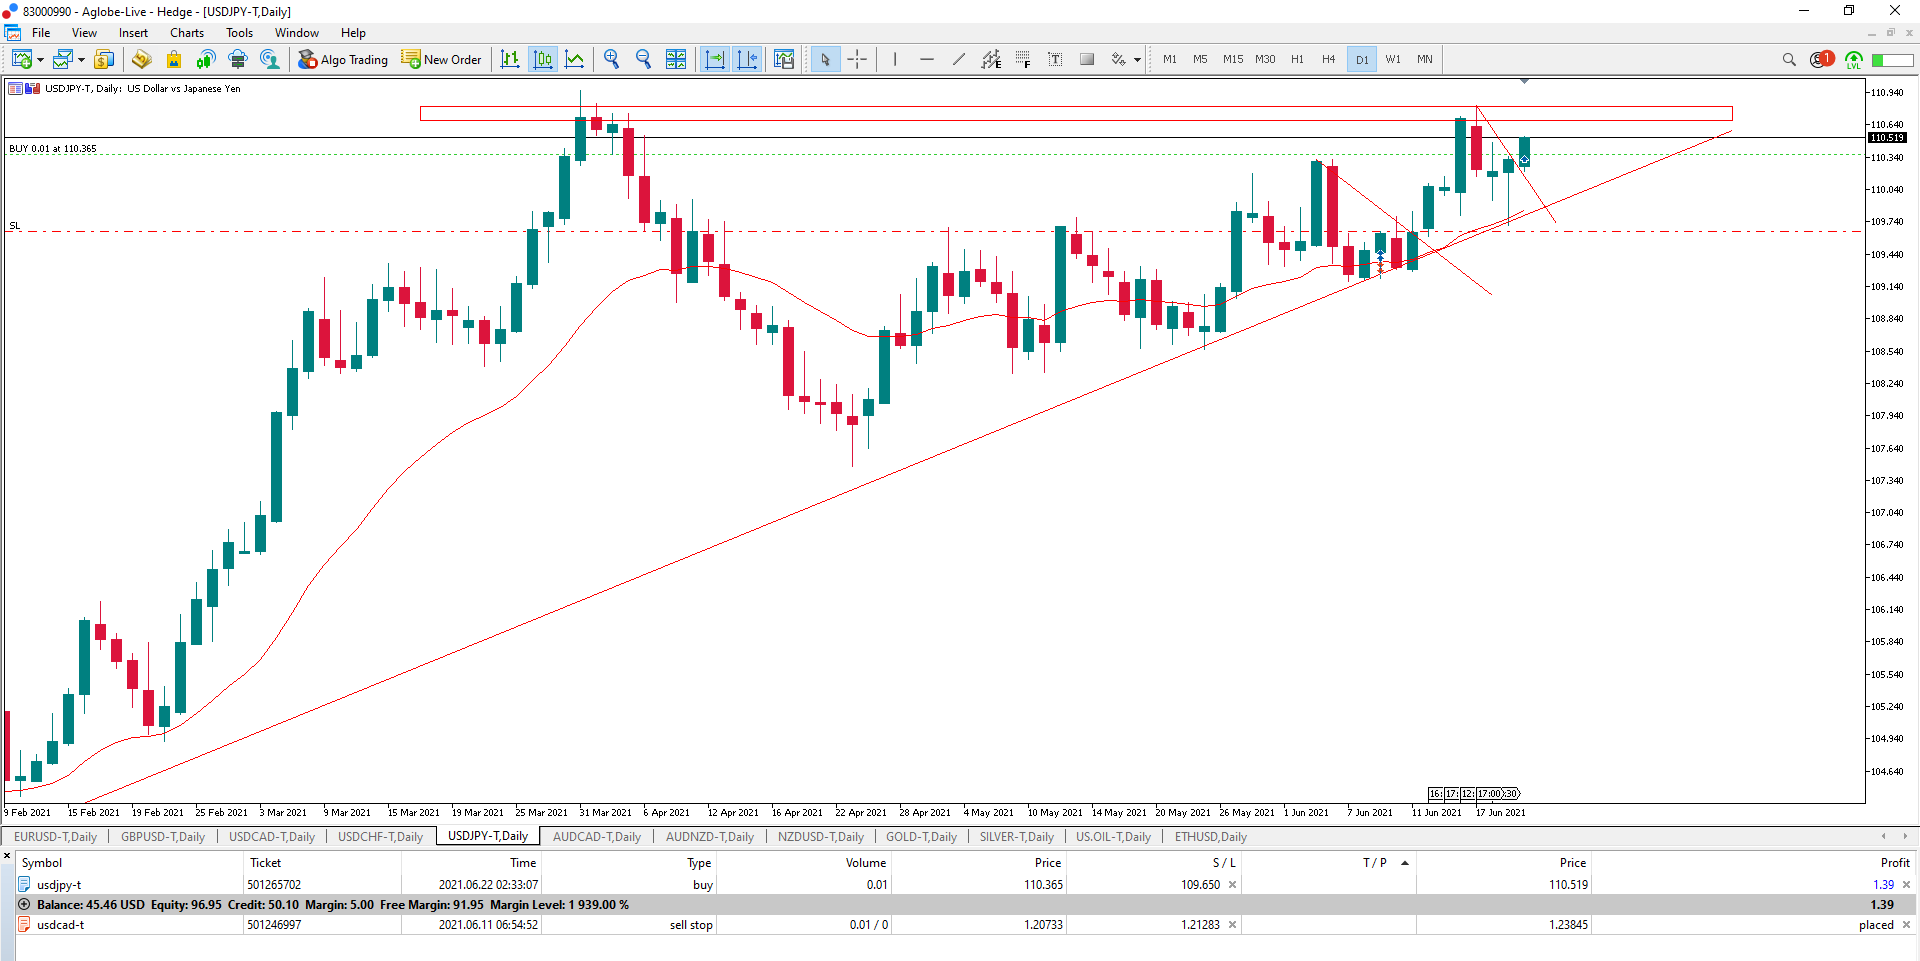Image resolution: width=1920 pixels, height=961 pixels.
Task: Click the T/P column sort arrow
Action: pos(1405,863)
